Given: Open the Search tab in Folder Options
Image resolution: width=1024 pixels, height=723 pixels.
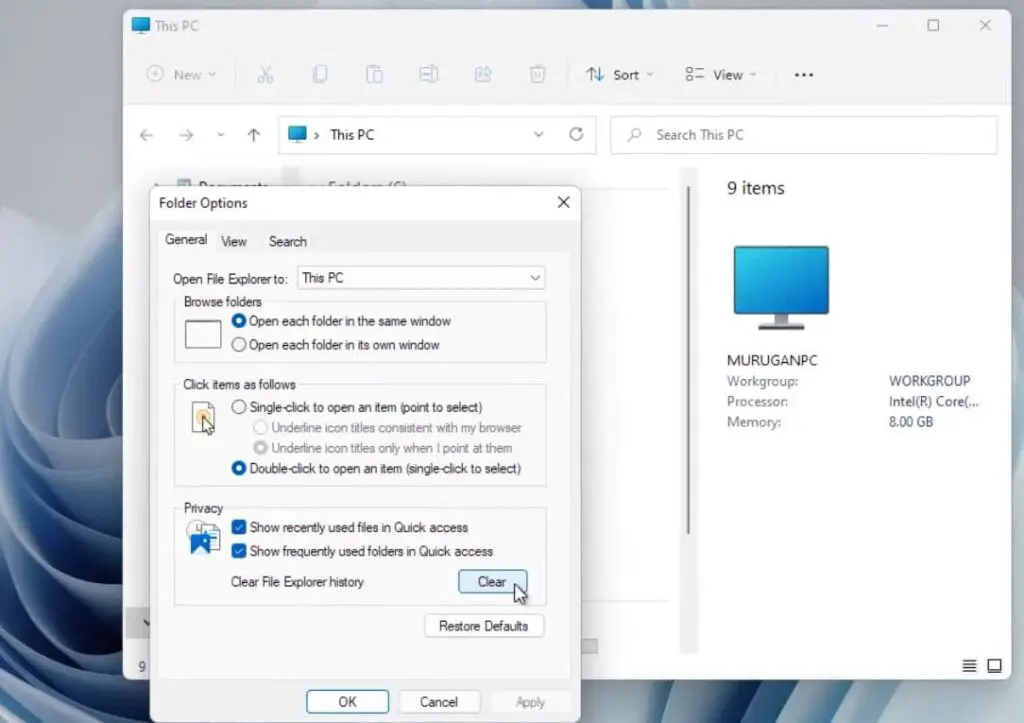Looking at the screenshot, I should 287,241.
